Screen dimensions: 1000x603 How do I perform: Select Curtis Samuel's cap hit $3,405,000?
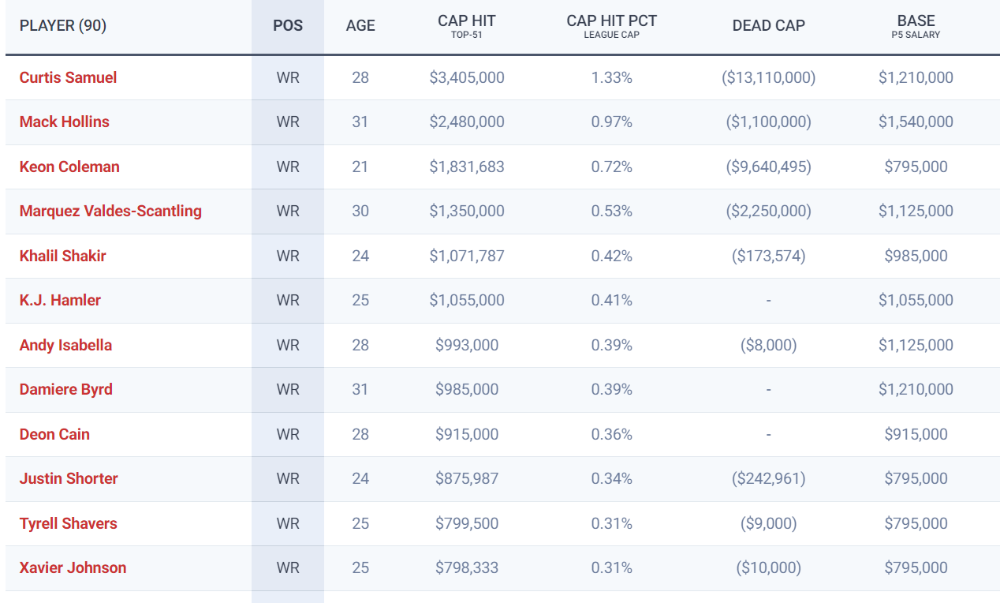pyautogui.click(x=466, y=78)
